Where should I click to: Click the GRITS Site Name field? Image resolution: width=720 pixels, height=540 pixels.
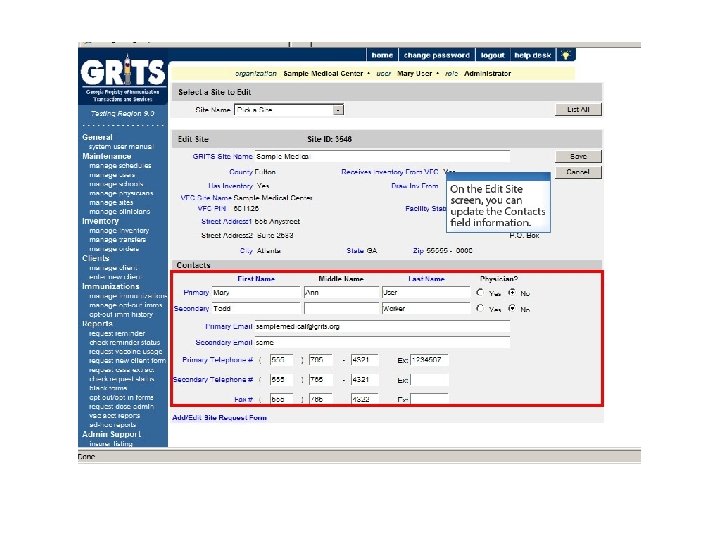click(382, 157)
